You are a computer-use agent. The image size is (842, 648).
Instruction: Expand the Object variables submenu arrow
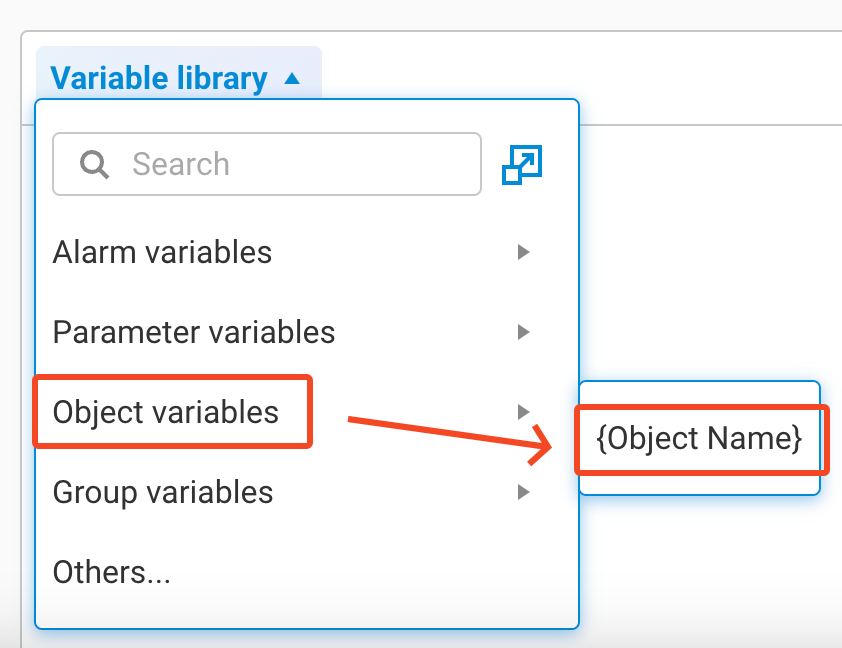523,411
